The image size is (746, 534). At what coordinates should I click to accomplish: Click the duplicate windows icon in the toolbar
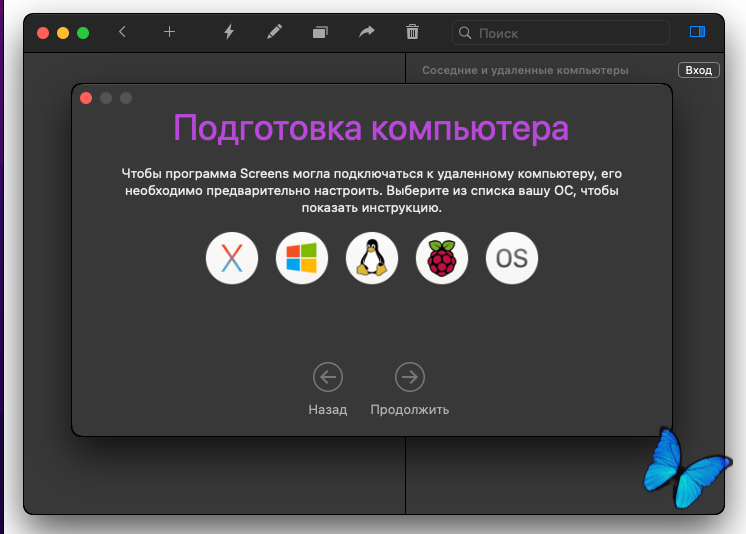(320, 32)
